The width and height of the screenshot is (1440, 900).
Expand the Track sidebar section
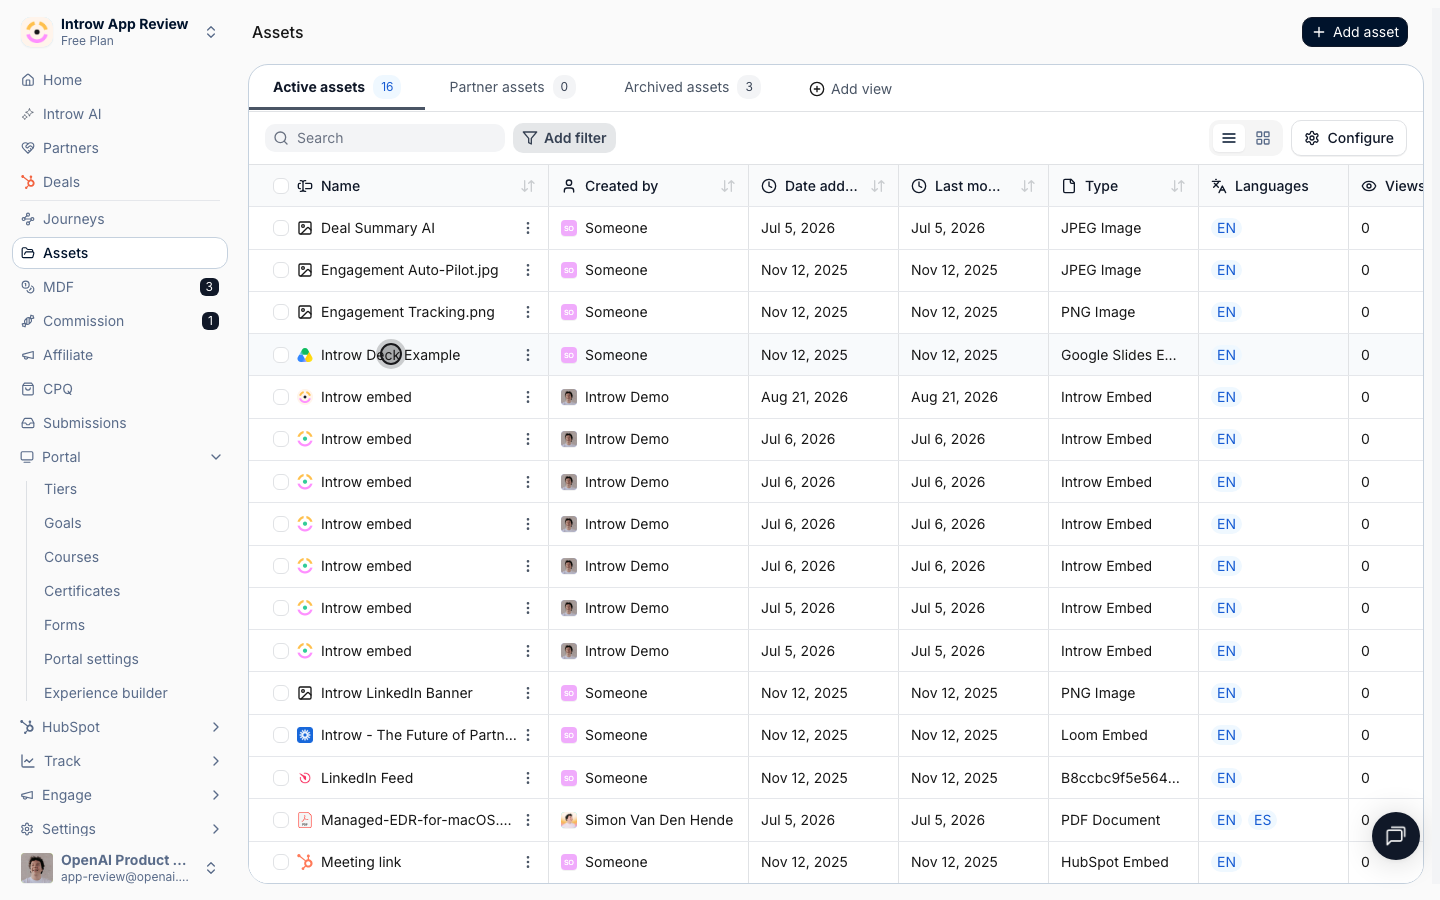216,761
